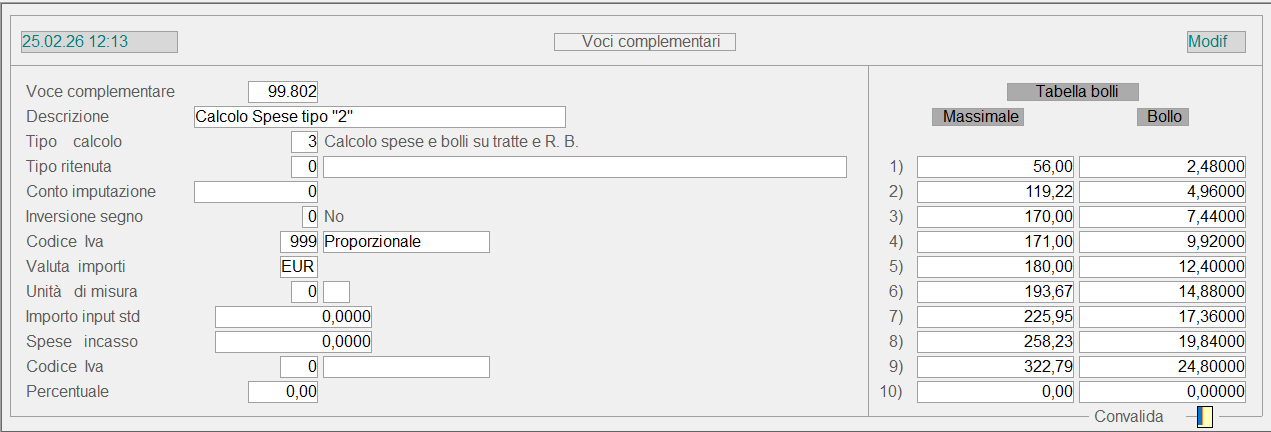Click the Modif mode indicator

[x=1215, y=42]
